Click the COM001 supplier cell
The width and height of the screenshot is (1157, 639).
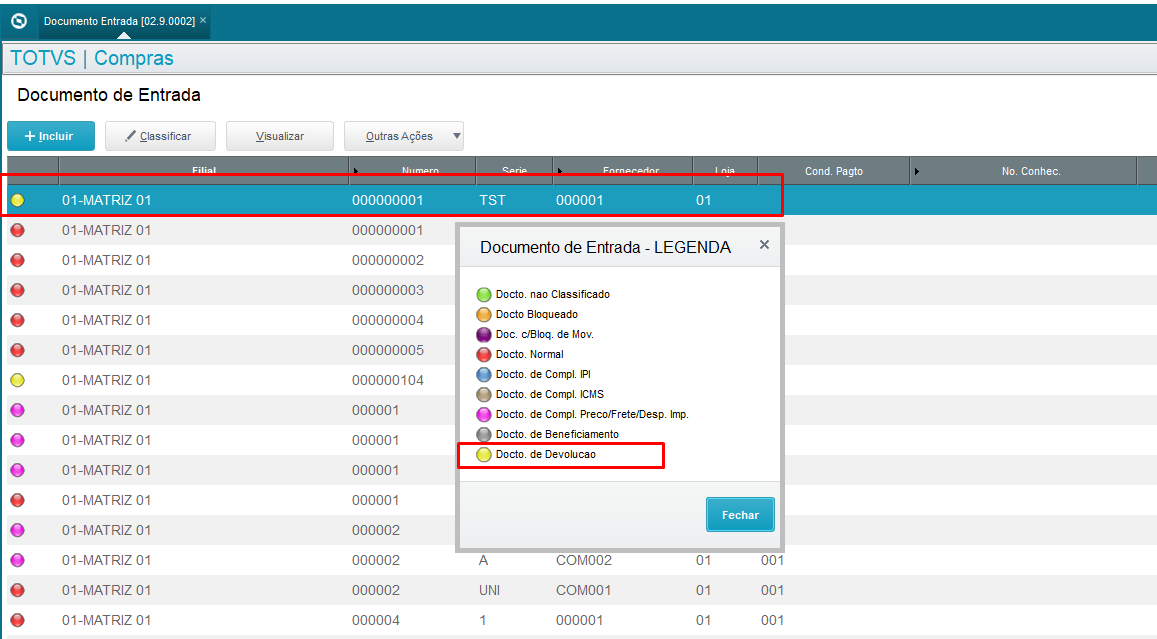[584, 590]
